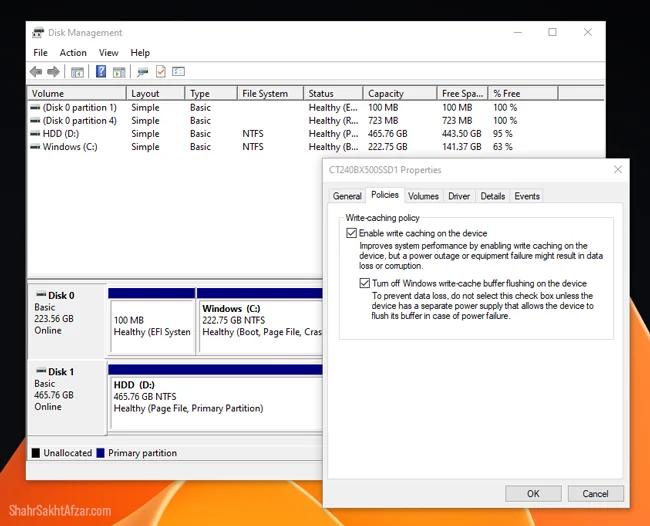Click the Show/Hide Action Pane toolbar icon

click(x=119, y=72)
